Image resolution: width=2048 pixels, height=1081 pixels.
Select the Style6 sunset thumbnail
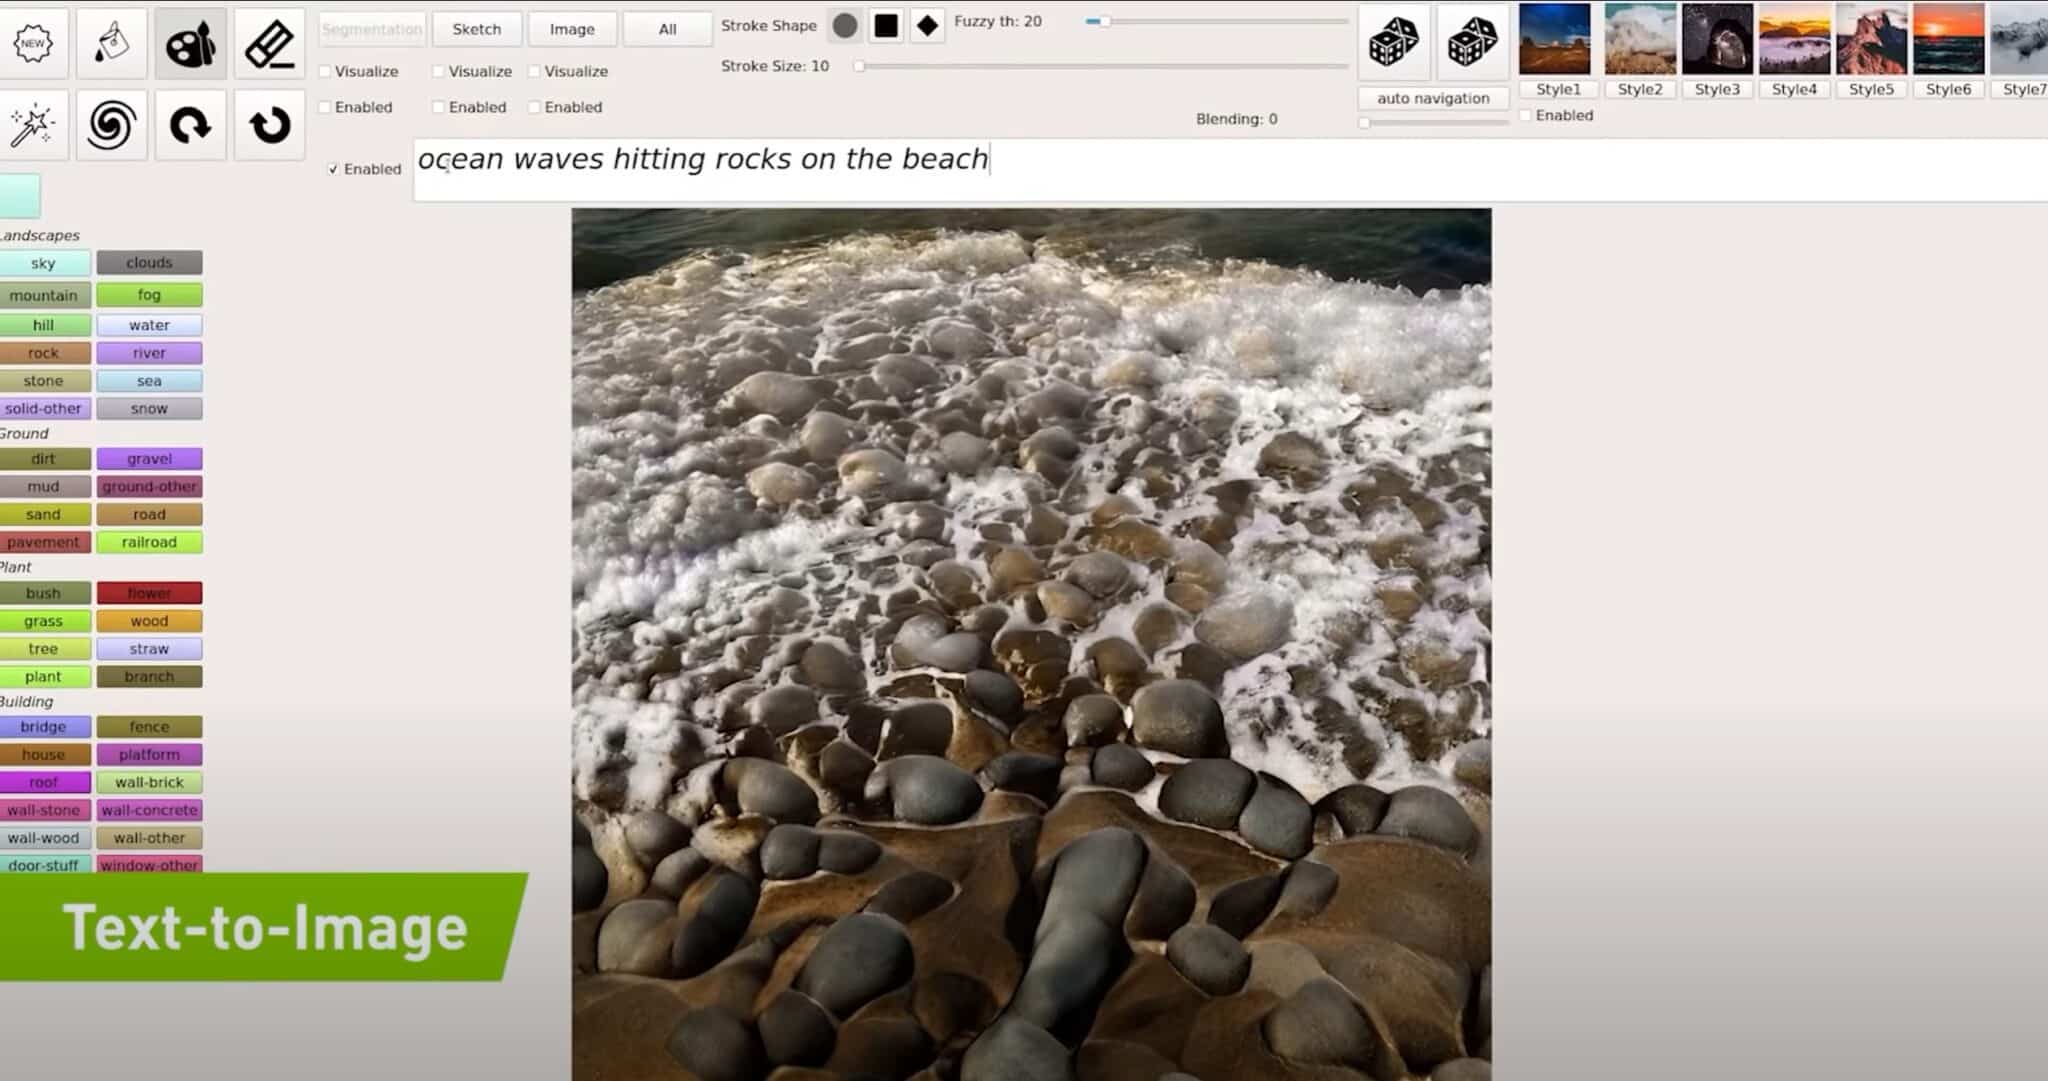[1948, 40]
